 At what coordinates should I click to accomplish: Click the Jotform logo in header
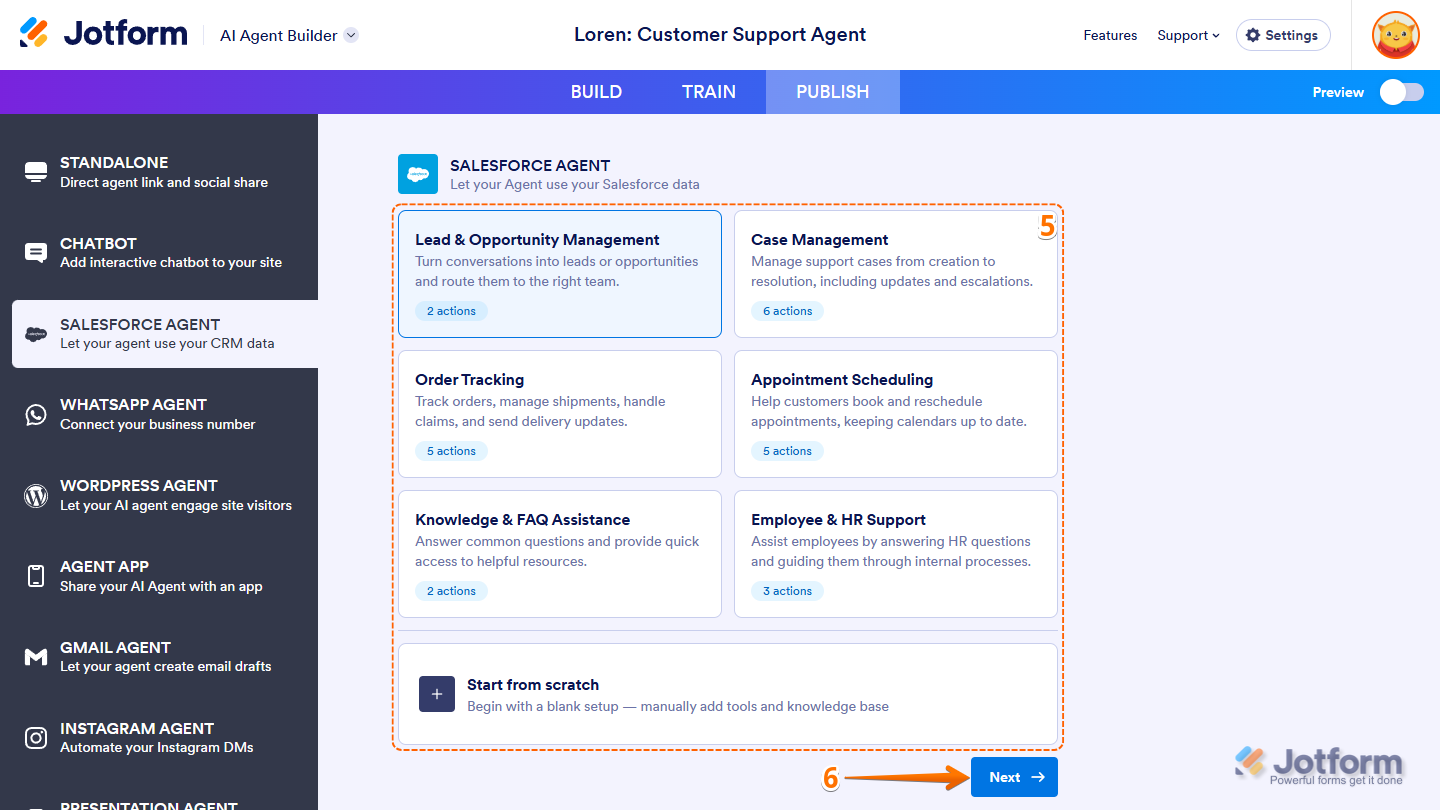coord(103,34)
